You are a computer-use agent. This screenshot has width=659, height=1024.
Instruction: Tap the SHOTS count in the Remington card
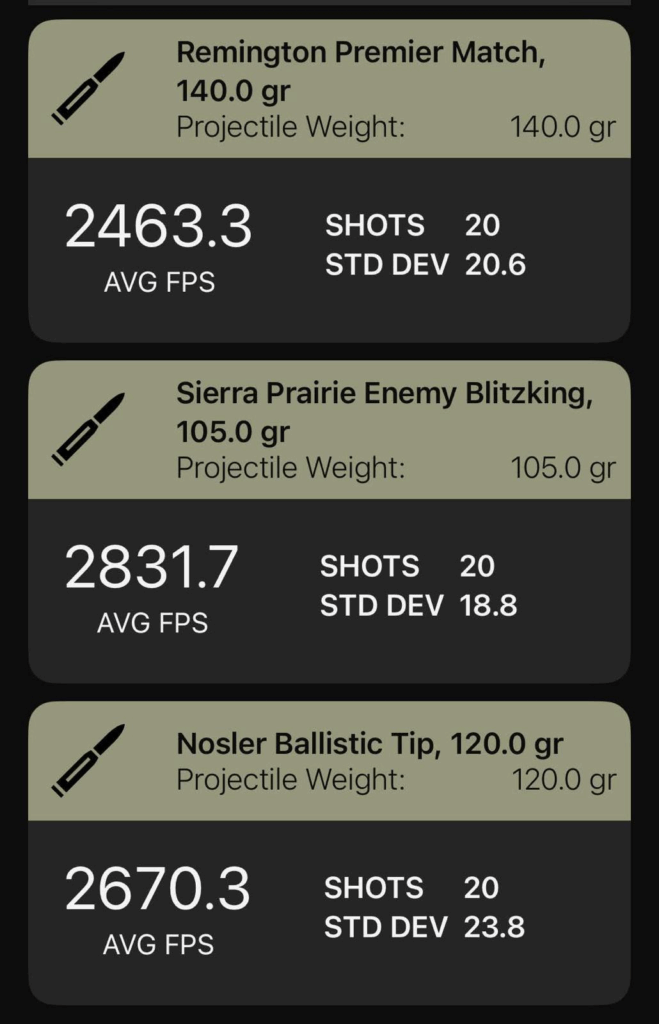pos(481,225)
